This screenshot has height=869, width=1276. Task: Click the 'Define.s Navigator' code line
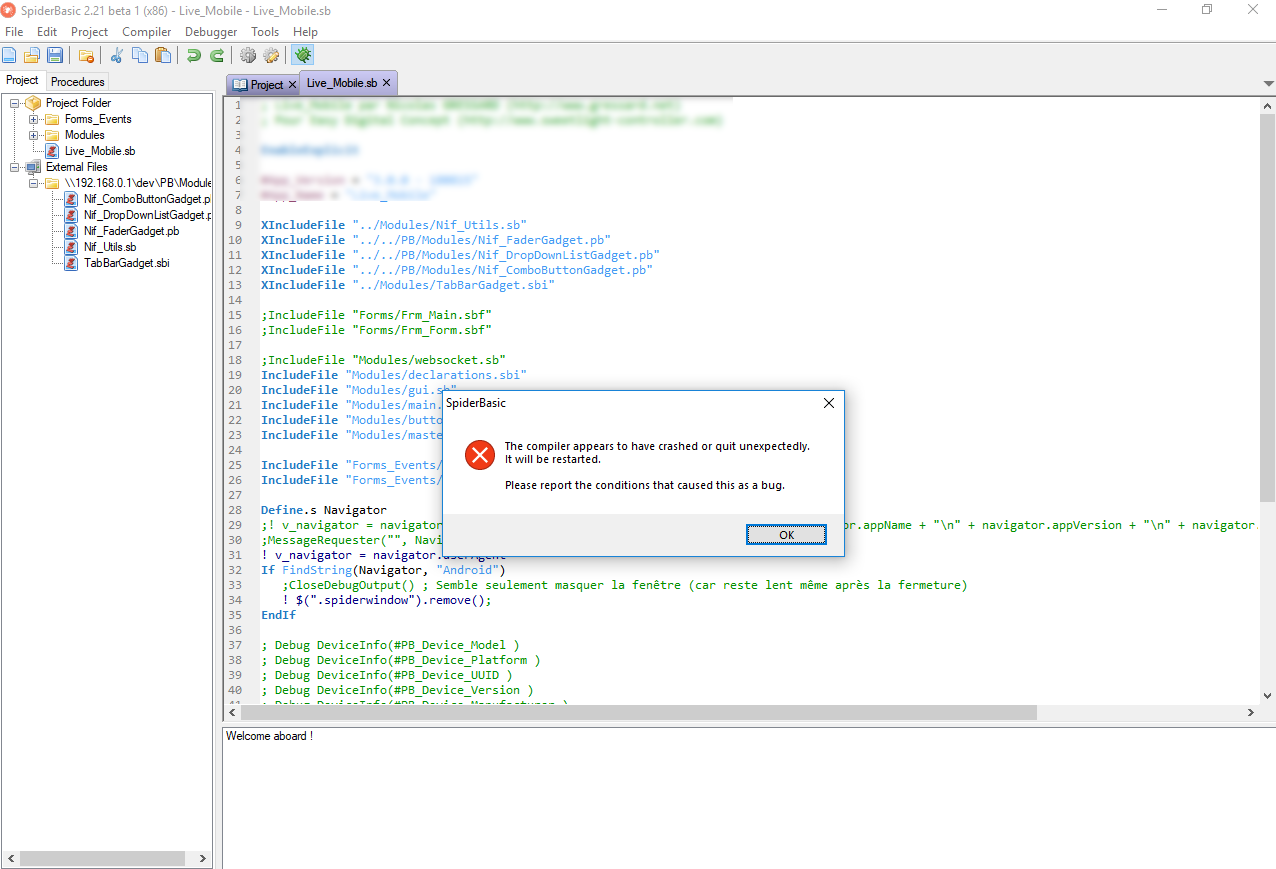[323, 510]
